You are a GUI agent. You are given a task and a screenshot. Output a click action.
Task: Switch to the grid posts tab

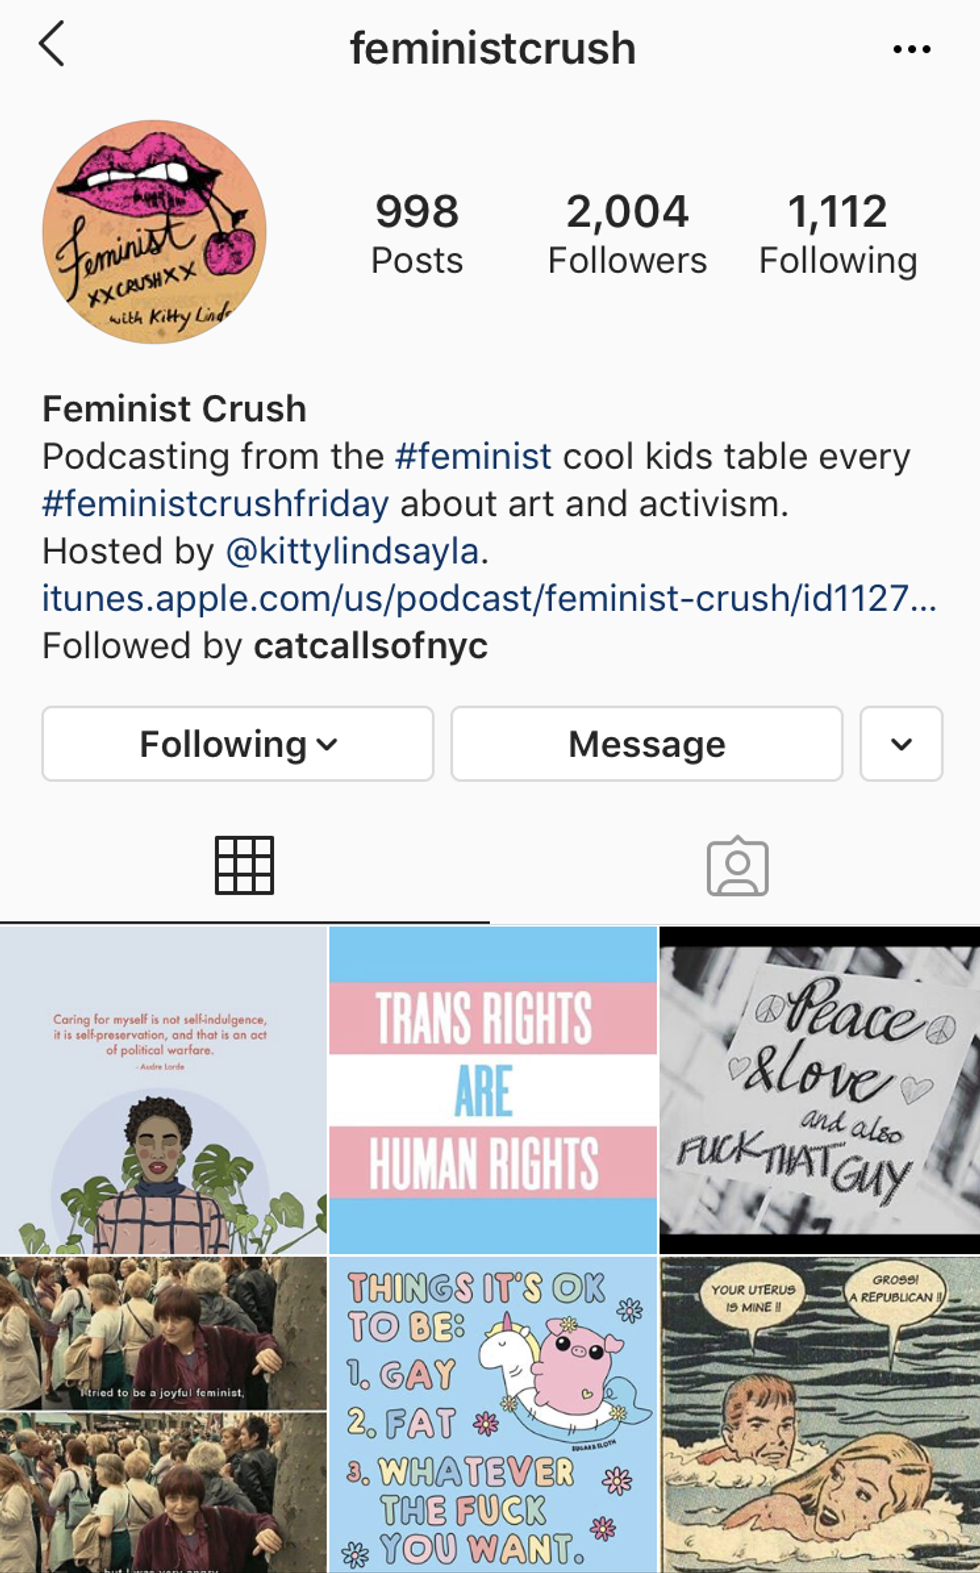click(244, 865)
